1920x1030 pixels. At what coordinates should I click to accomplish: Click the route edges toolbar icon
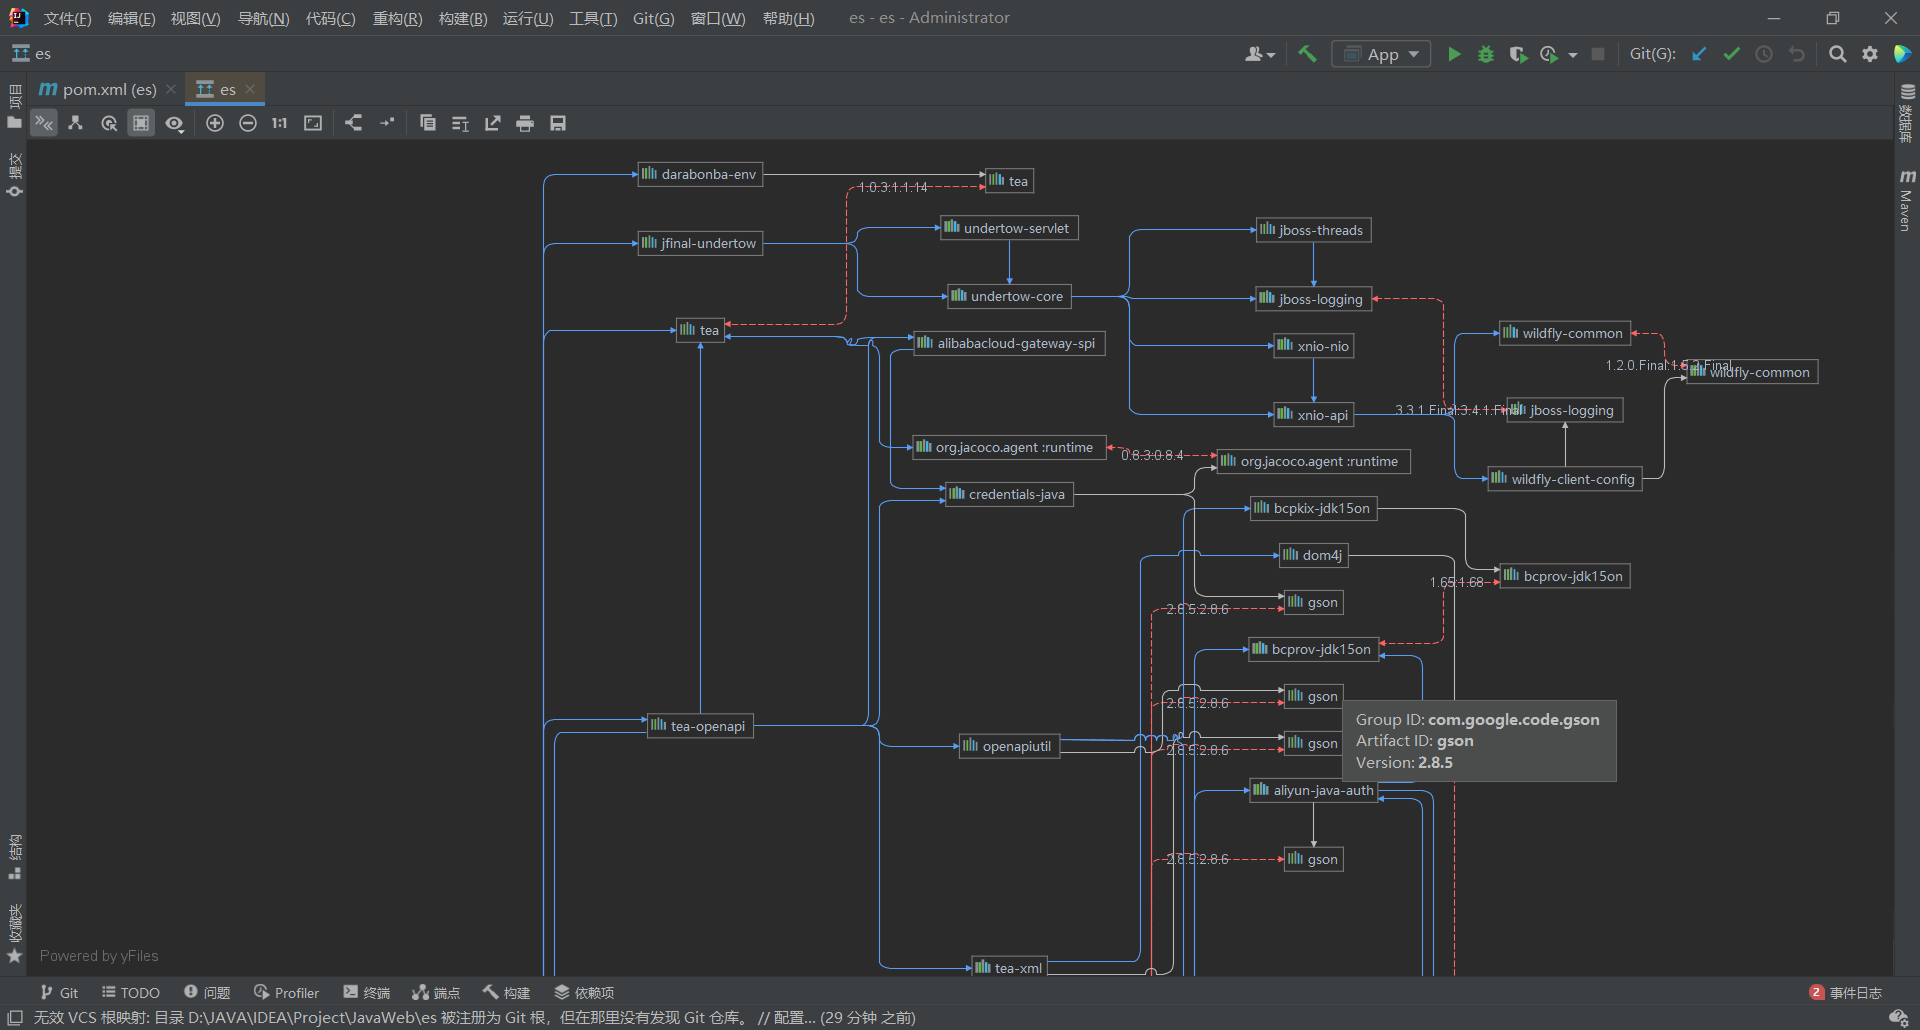pos(387,123)
